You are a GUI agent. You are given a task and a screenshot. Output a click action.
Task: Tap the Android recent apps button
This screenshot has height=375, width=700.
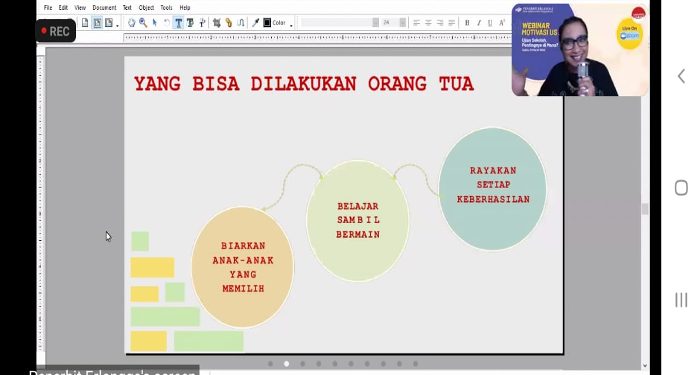pyautogui.click(x=681, y=300)
